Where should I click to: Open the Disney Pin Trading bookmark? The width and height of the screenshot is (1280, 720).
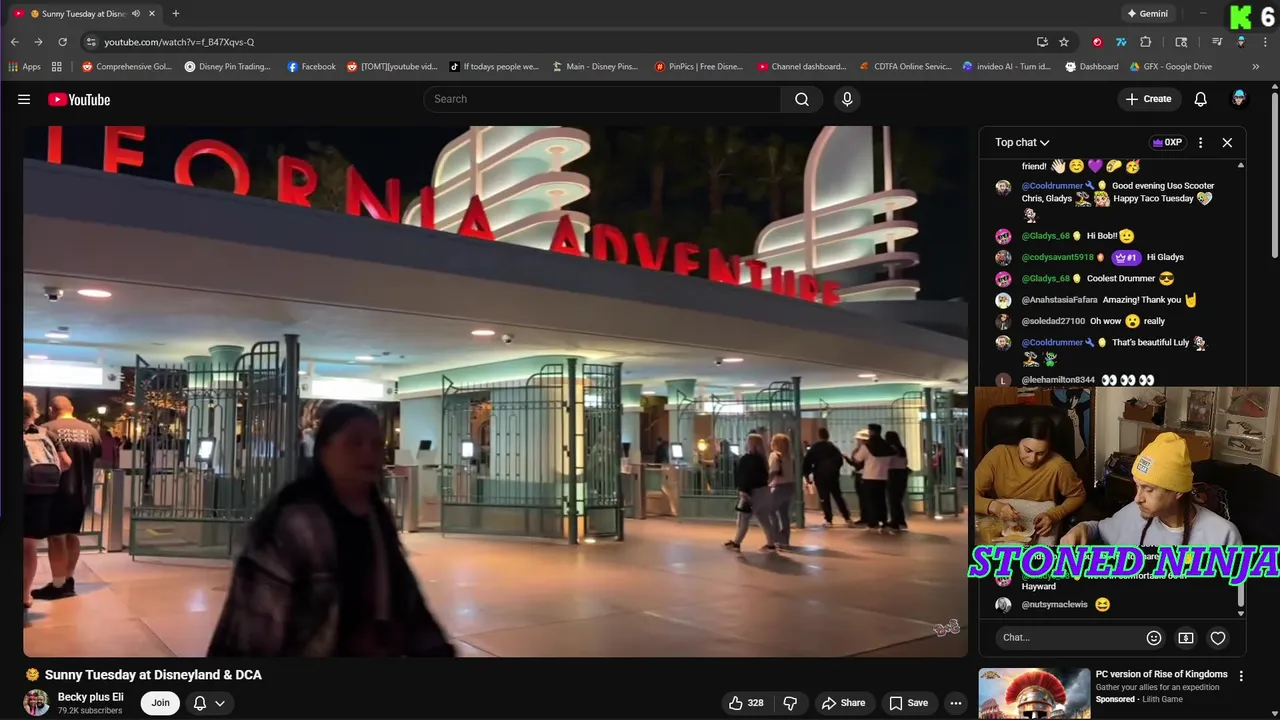pyautogui.click(x=228, y=67)
